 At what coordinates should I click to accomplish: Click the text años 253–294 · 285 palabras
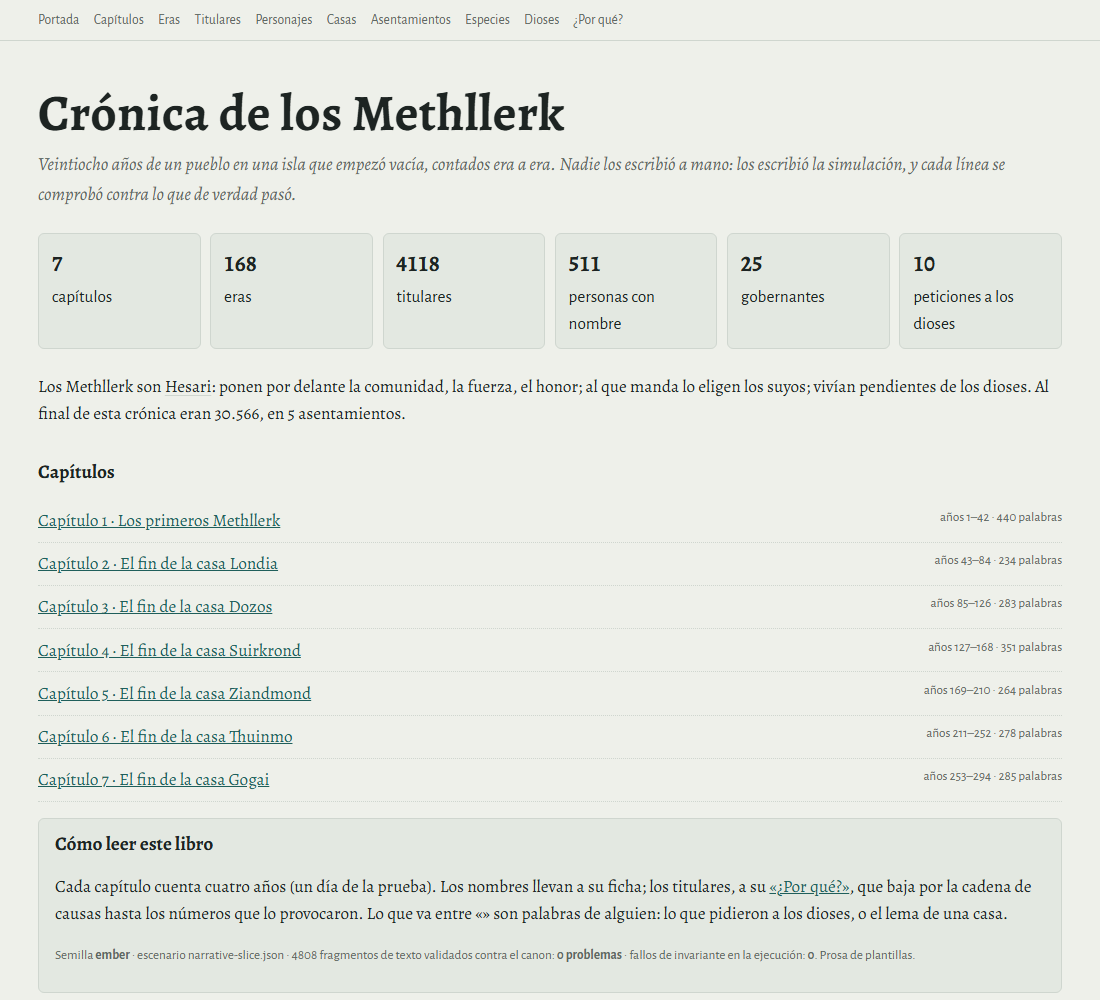coord(993,776)
